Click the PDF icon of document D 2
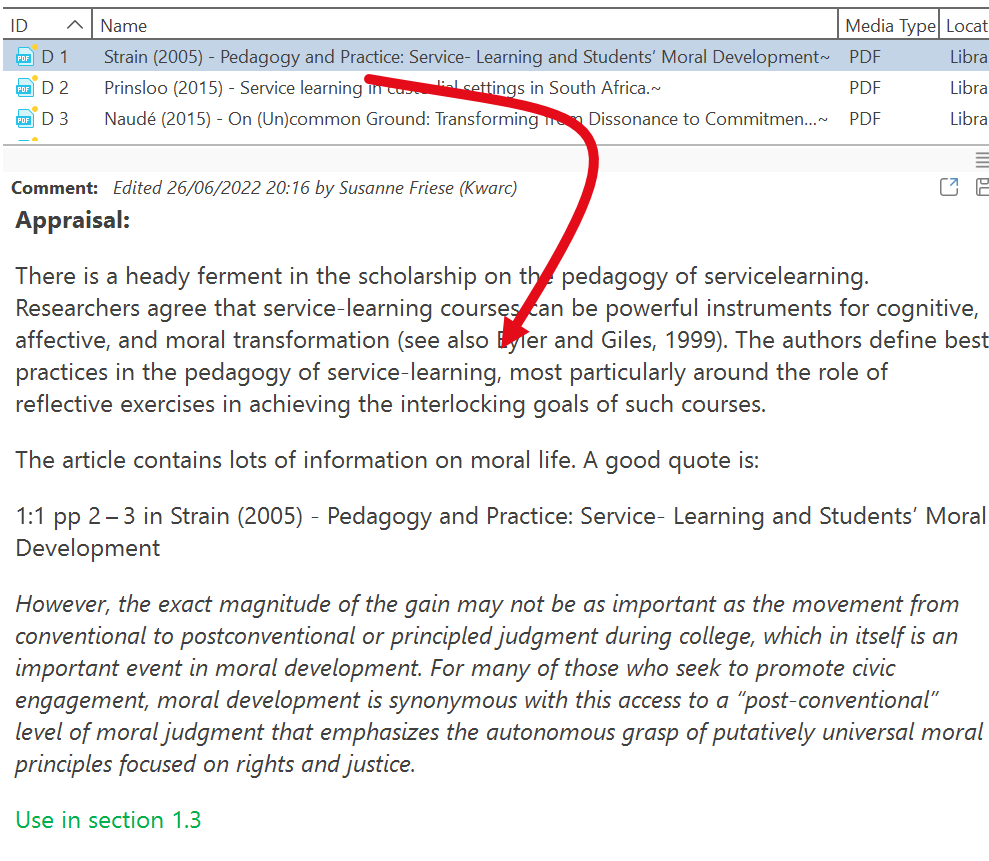989x861 pixels. (25, 89)
